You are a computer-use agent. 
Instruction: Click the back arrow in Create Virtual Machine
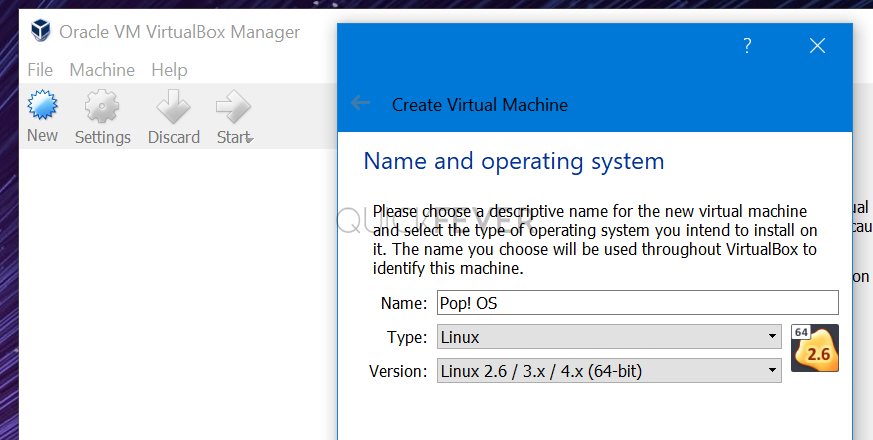point(360,102)
